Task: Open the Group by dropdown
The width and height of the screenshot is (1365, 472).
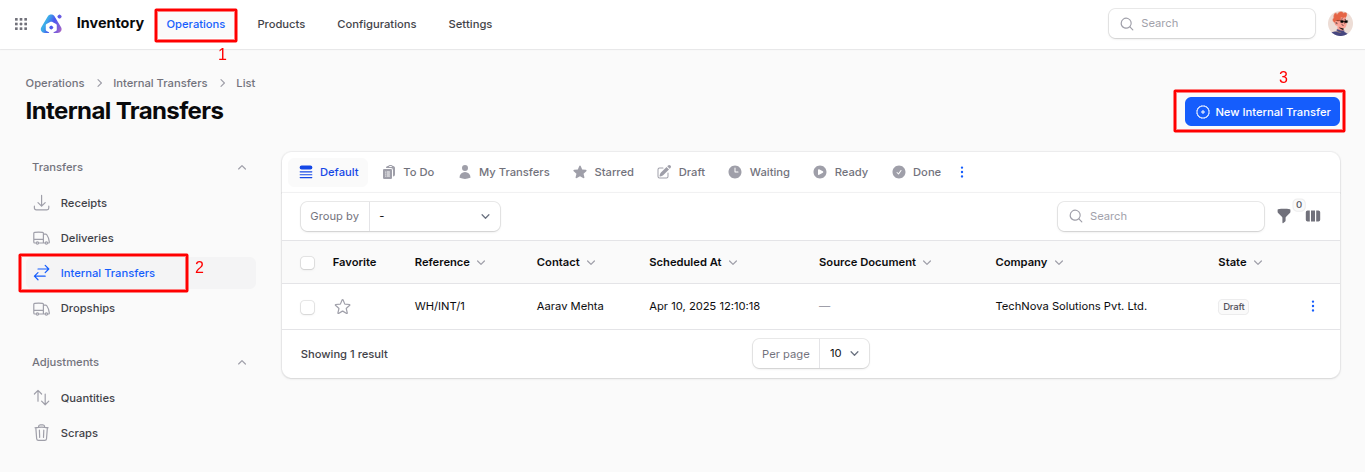Action: 434,216
